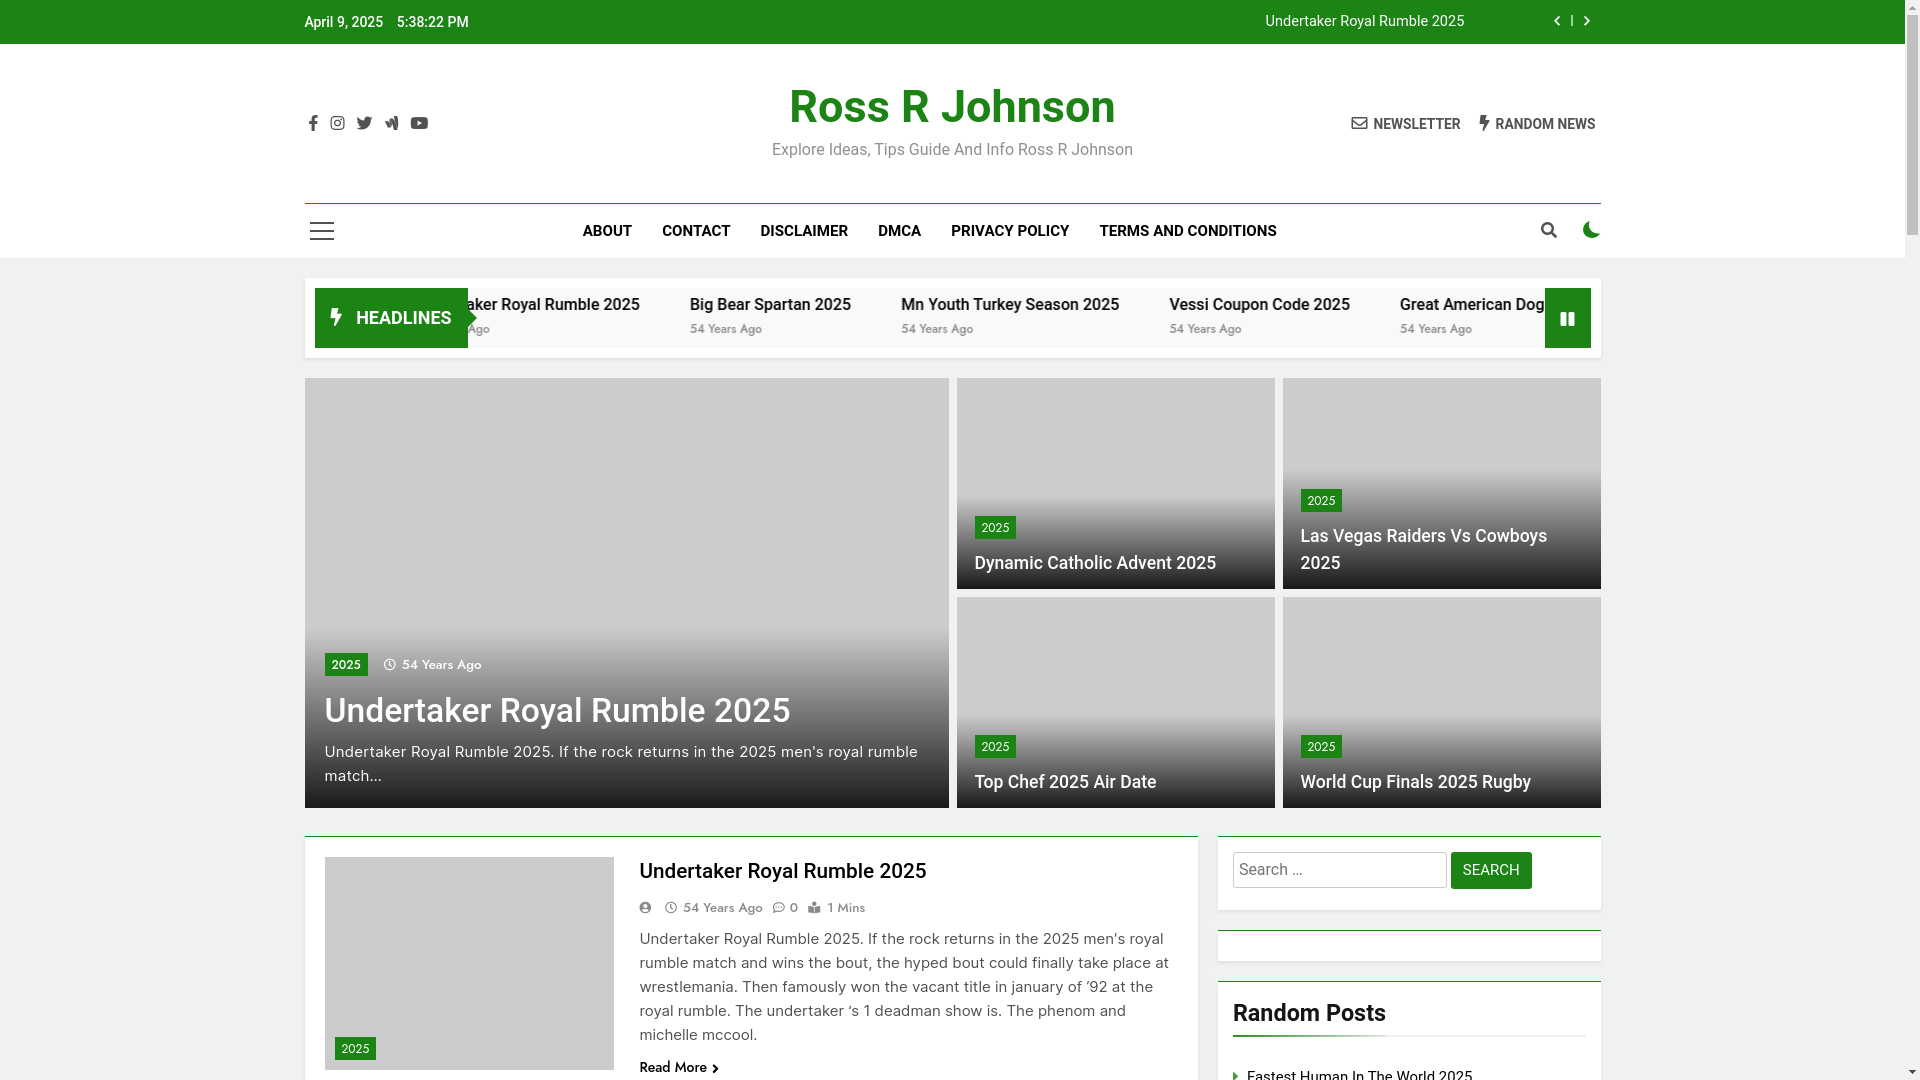Viewport: 1920px width, 1080px height.
Task: Open the Terms and Conditions menu item
Action: click(x=1188, y=231)
